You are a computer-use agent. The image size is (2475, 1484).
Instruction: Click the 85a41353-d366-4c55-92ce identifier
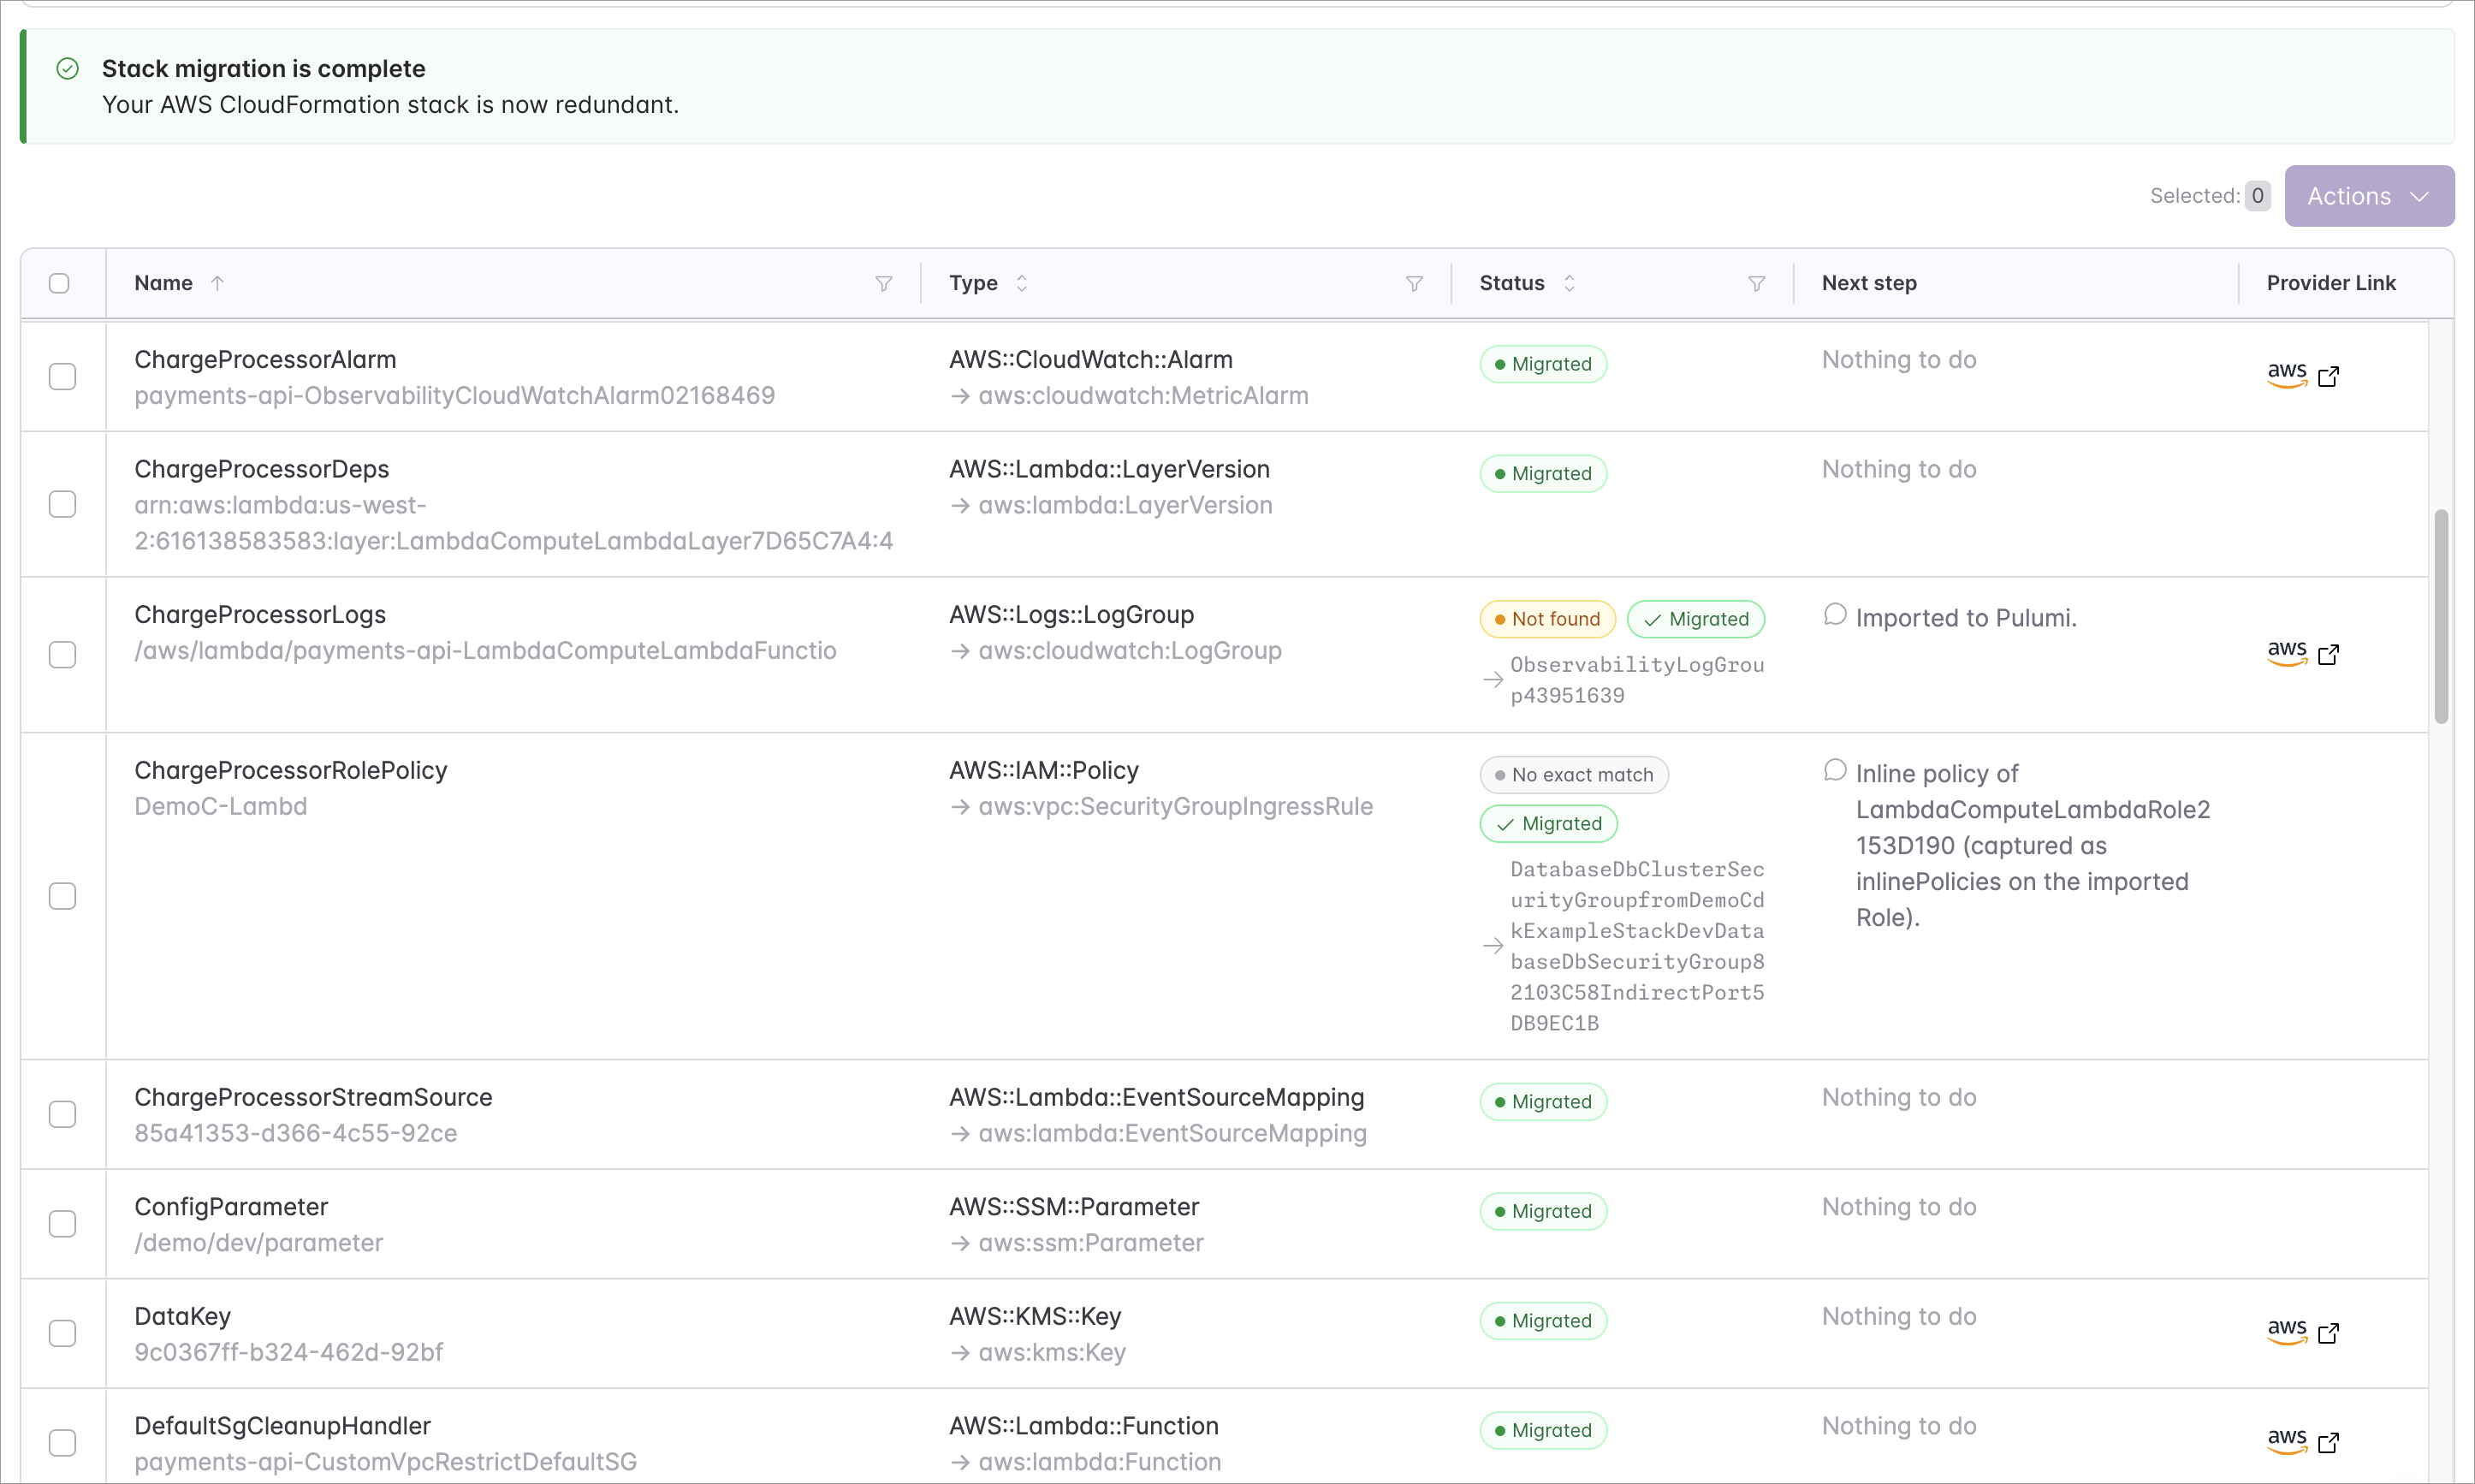coord(296,1133)
